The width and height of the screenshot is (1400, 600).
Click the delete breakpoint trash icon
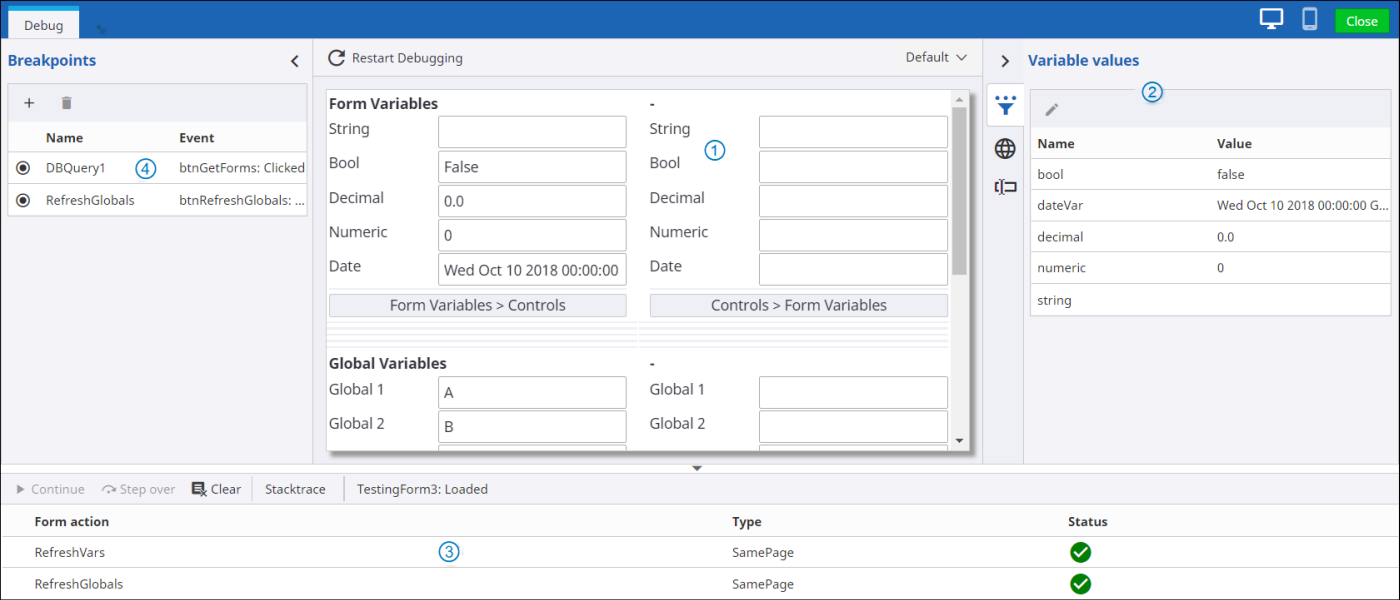pyautogui.click(x=67, y=103)
